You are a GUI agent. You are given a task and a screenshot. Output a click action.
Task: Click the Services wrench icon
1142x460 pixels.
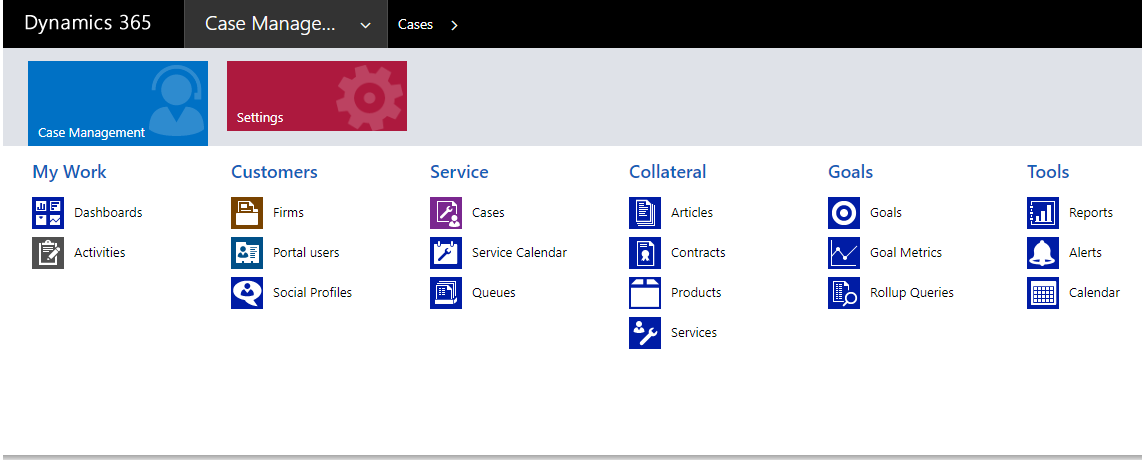(x=645, y=333)
